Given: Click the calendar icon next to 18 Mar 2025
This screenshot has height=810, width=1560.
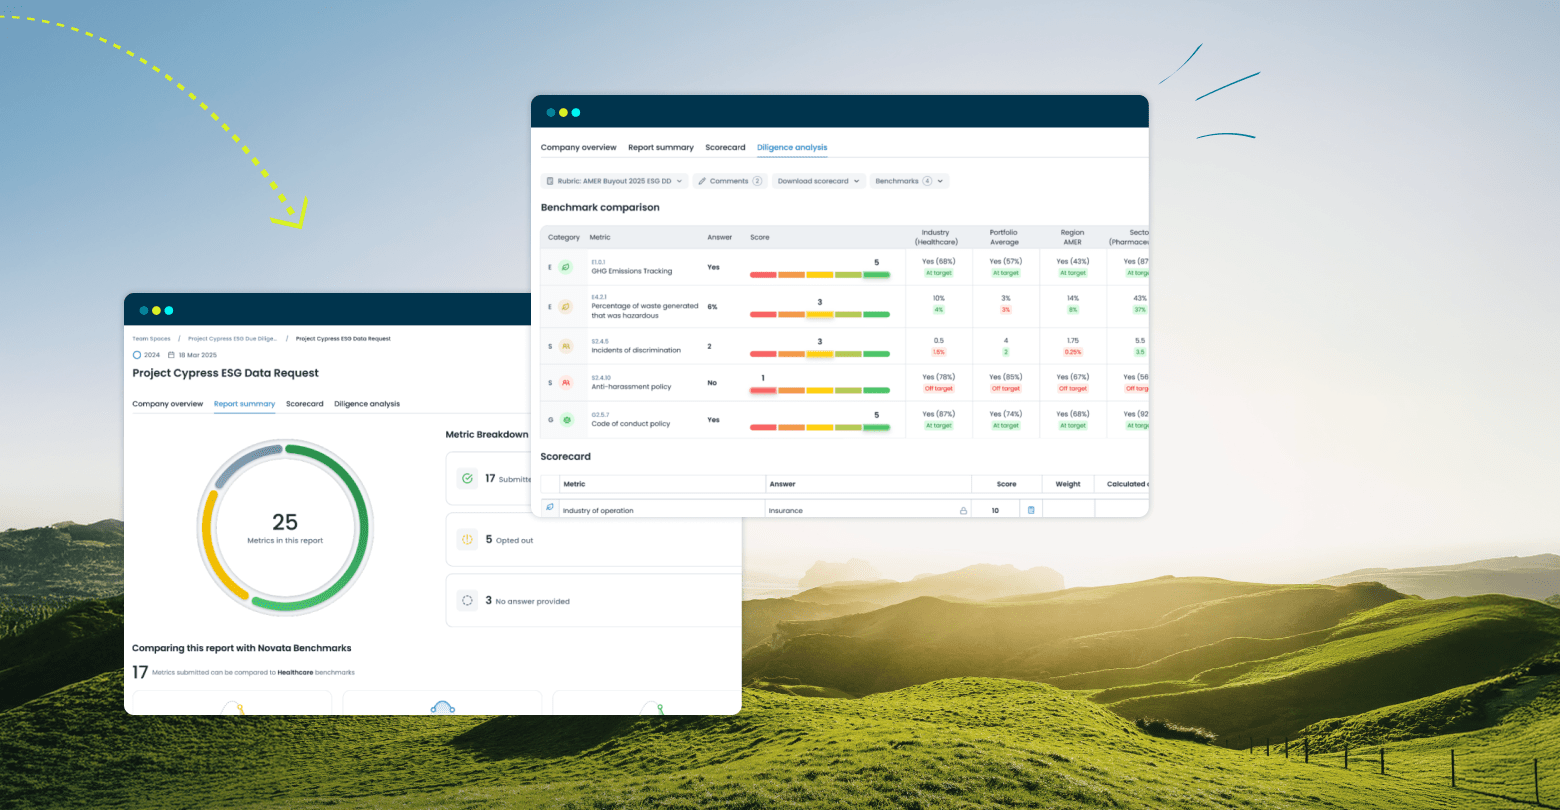Looking at the screenshot, I should click(x=171, y=355).
